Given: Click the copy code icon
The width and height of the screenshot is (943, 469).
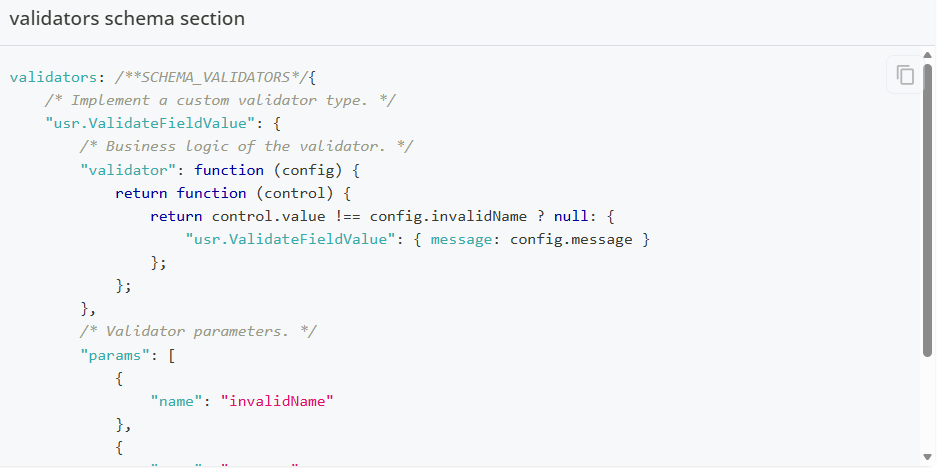Looking at the screenshot, I should (906, 75).
